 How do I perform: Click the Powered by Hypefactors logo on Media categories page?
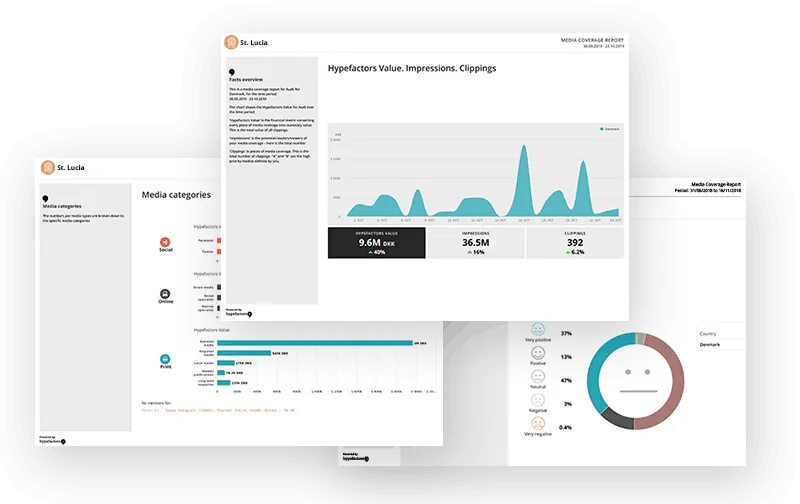(x=52, y=440)
